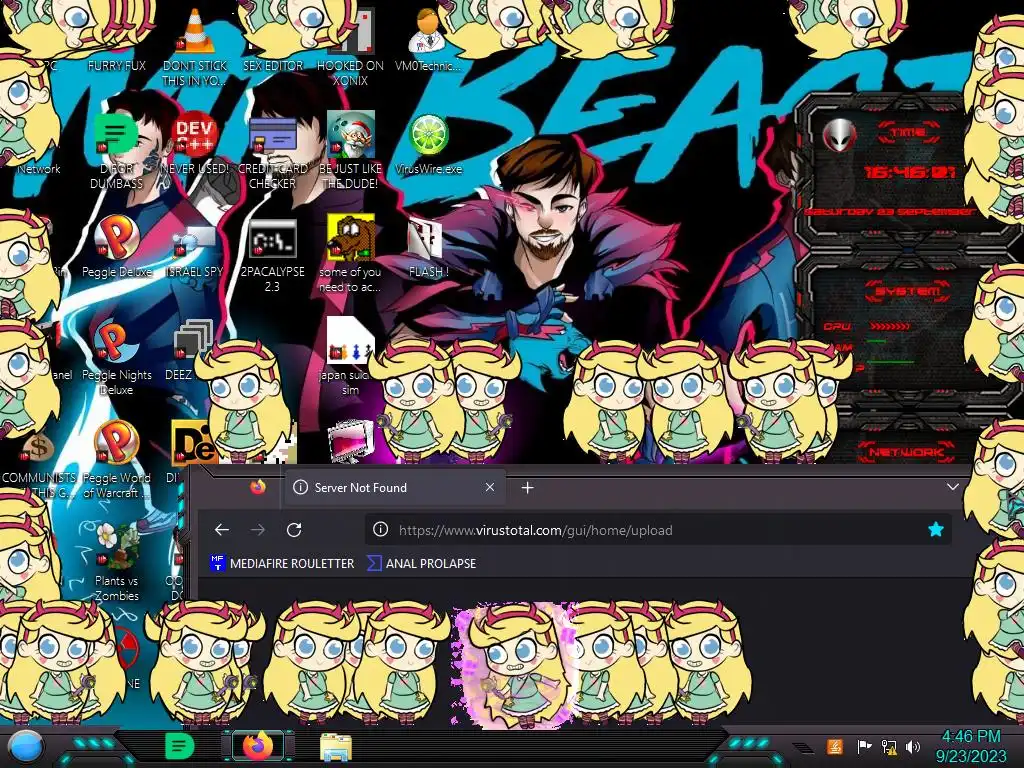Image resolution: width=1024 pixels, height=768 pixels.
Task: Open the green notes app on taskbar
Action: 180,747
